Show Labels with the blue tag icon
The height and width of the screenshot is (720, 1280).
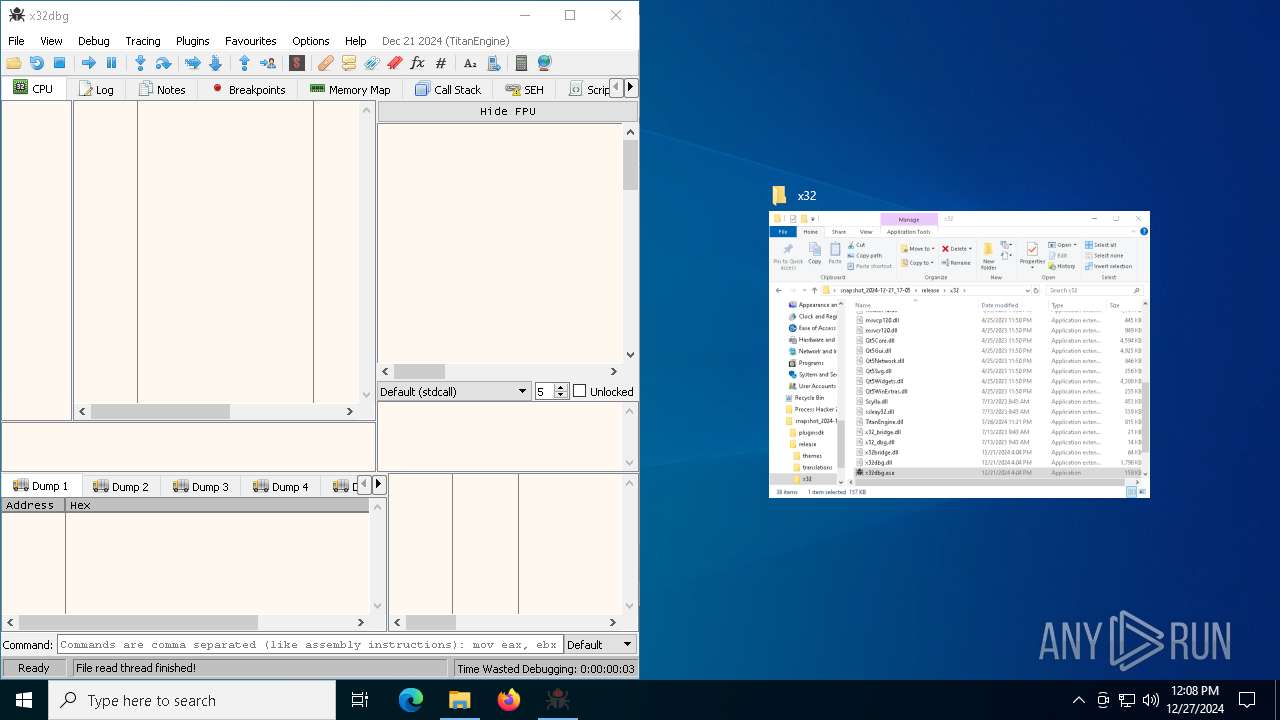372,63
